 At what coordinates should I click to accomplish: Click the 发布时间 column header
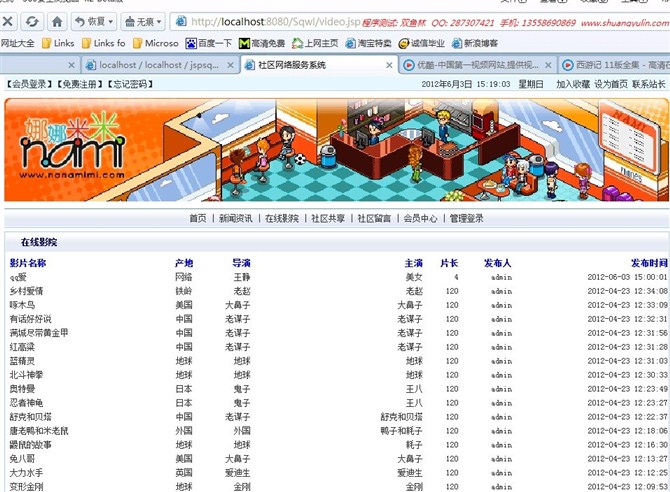(x=649, y=263)
